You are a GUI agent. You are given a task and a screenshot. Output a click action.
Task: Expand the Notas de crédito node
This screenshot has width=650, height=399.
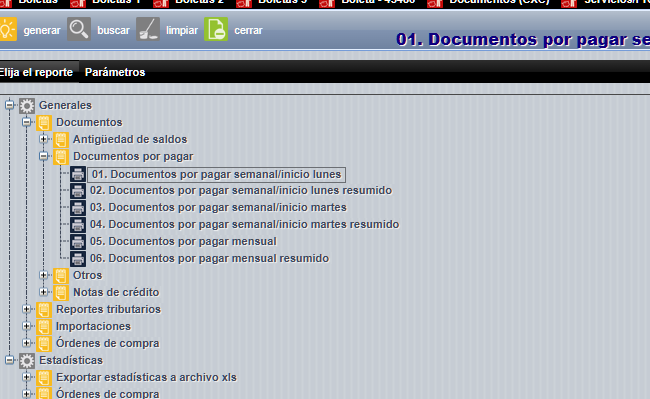coord(44,292)
